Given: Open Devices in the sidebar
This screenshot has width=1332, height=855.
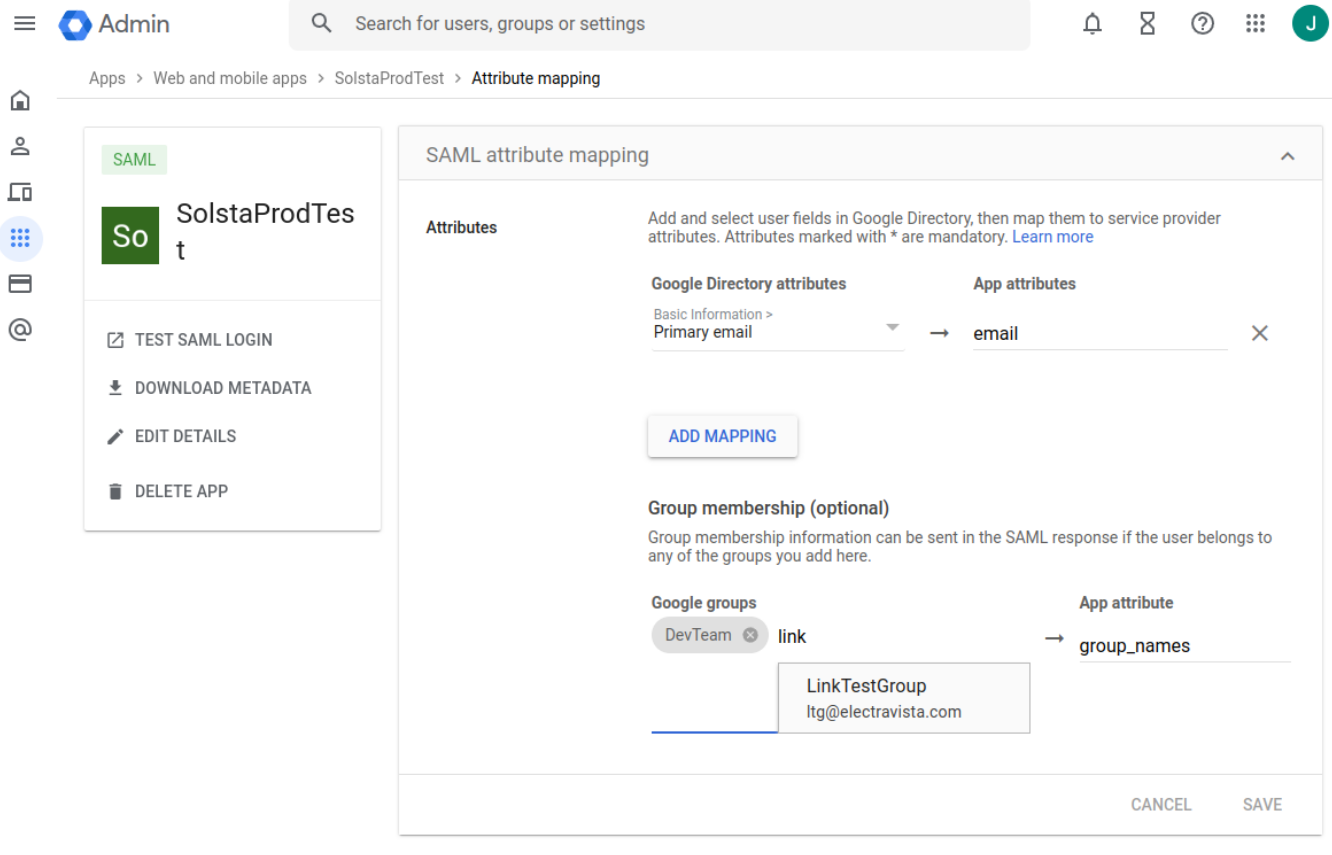Looking at the screenshot, I should 20,192.
